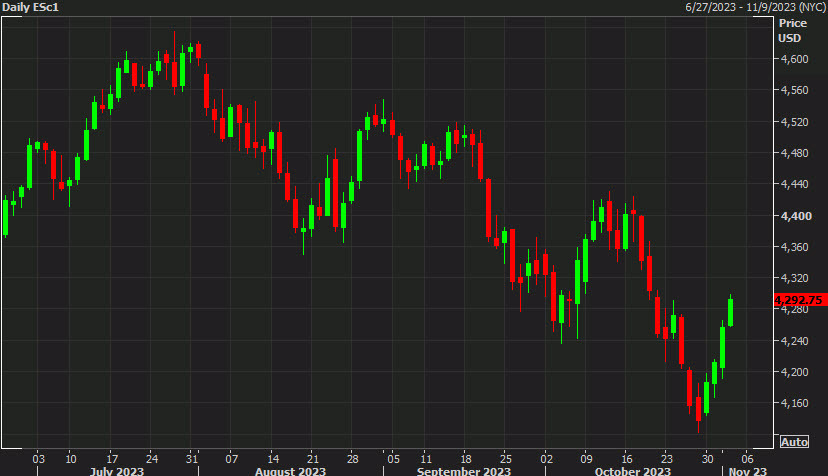This screenshot has width=828, height=476.
Task: Click the 05 date tick in September
Action: (x=393, y=459)
